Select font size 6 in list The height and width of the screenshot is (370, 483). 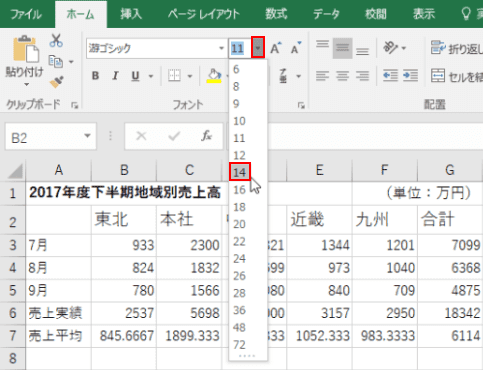(x=248, y=69)
